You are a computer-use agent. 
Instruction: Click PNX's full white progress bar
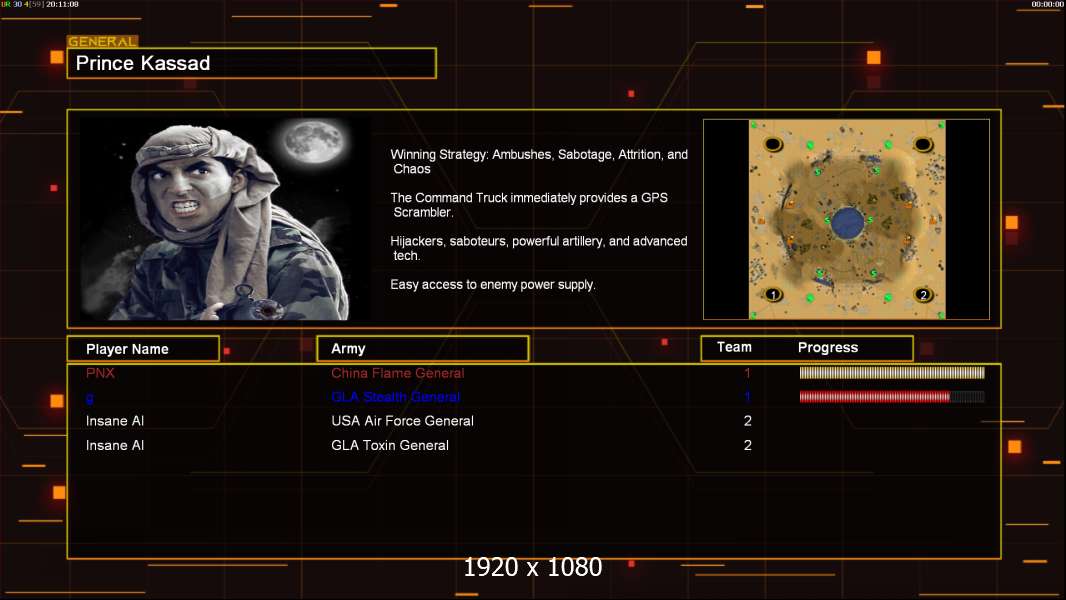892,372
